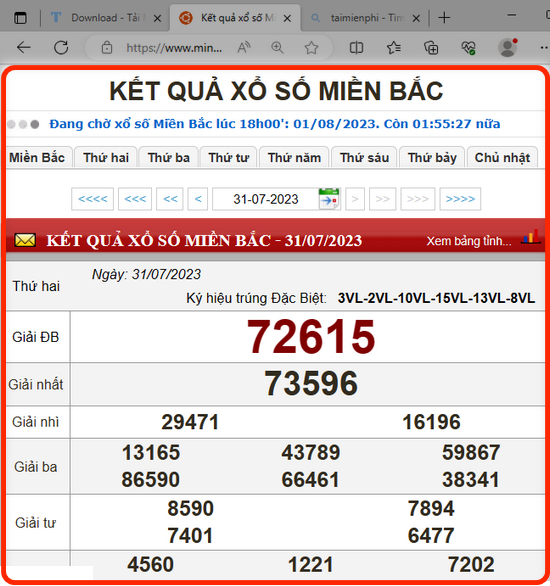The height and width of the screenshot is (586, 550).
Task: Open the browser settings ellipsis menu
Action: 545,47
